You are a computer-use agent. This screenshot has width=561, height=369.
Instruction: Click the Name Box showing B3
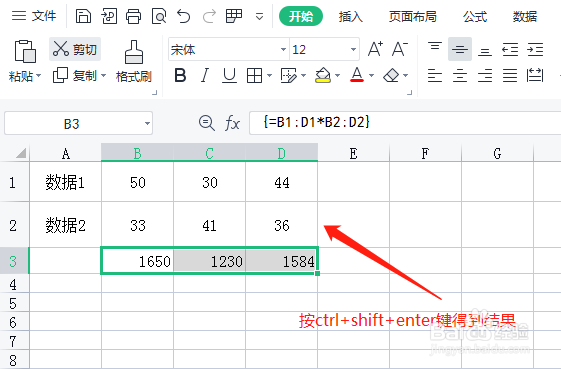(72, 123)
